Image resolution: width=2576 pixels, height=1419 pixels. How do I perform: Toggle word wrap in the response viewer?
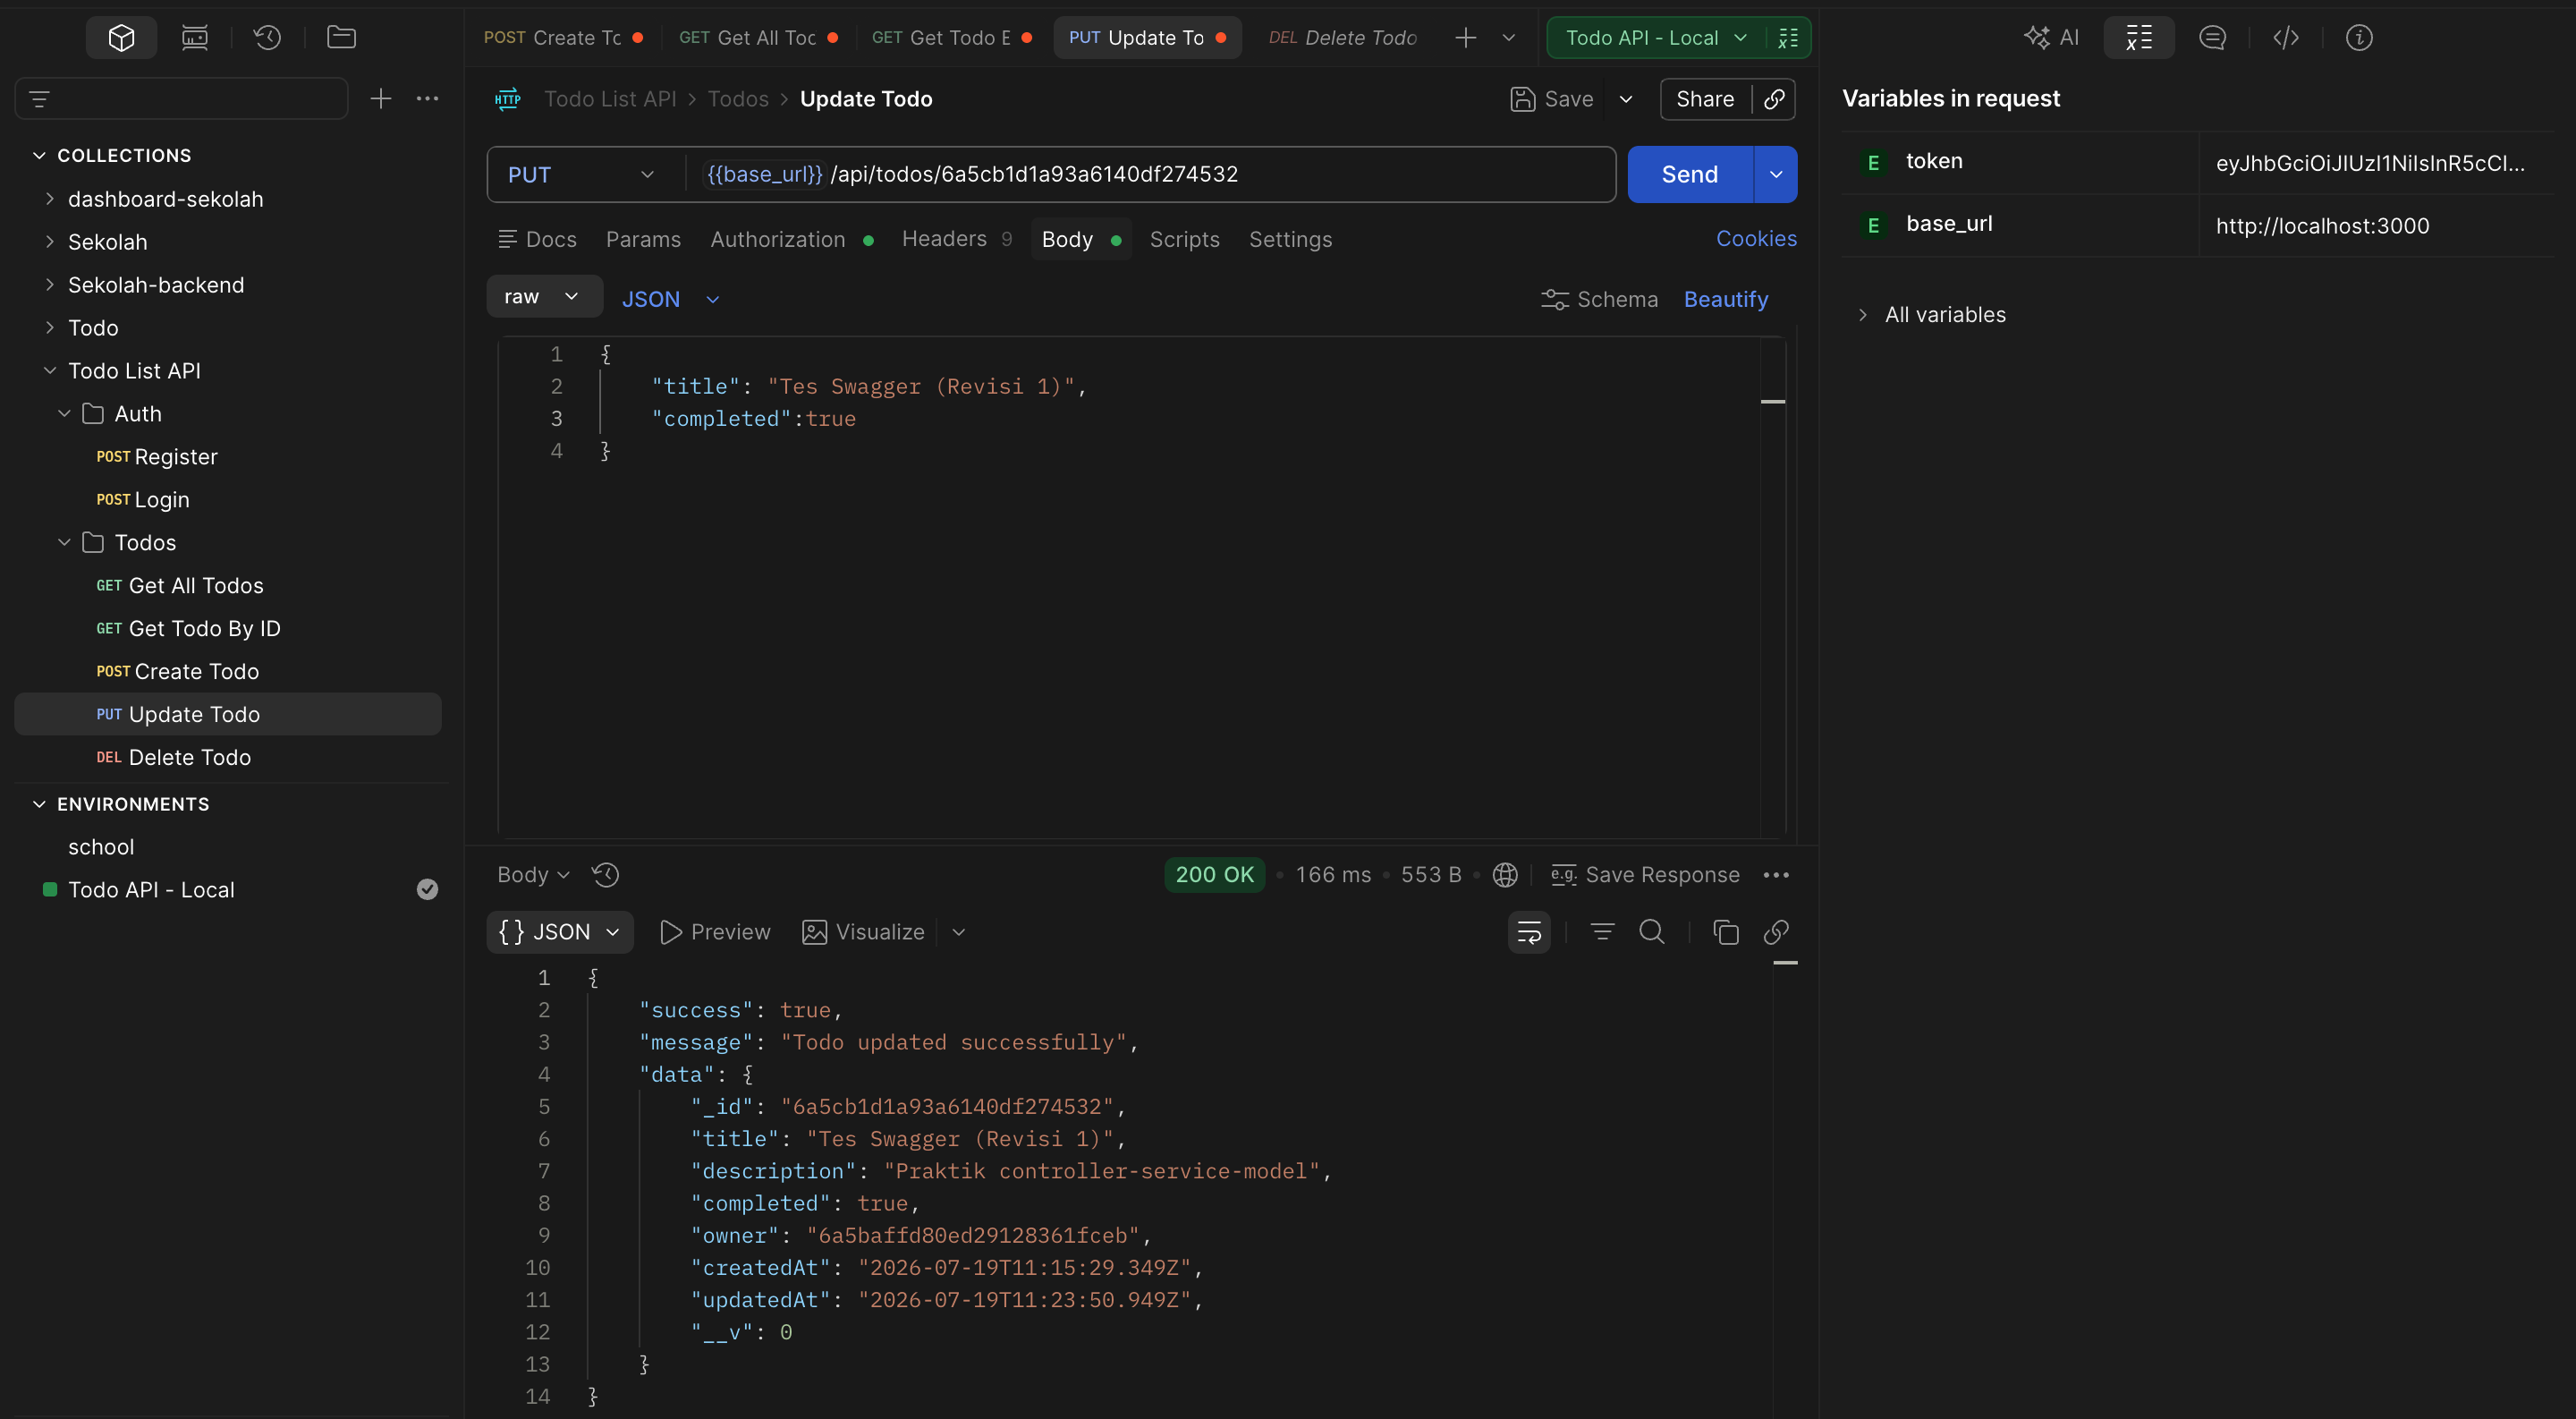(x=1529, y=932)
